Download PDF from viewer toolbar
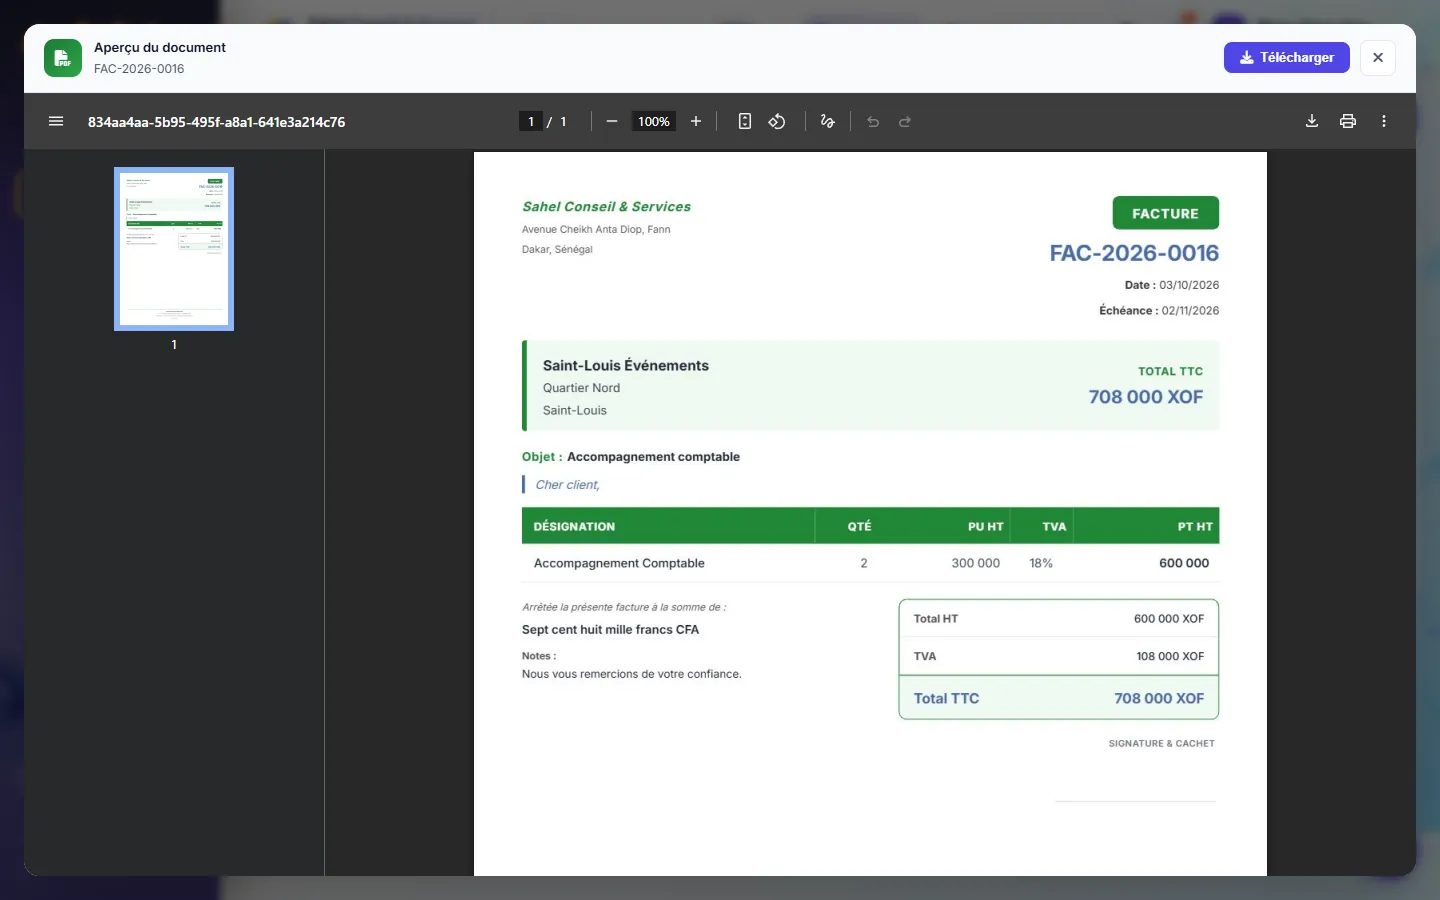 [x=1312, y=121]
